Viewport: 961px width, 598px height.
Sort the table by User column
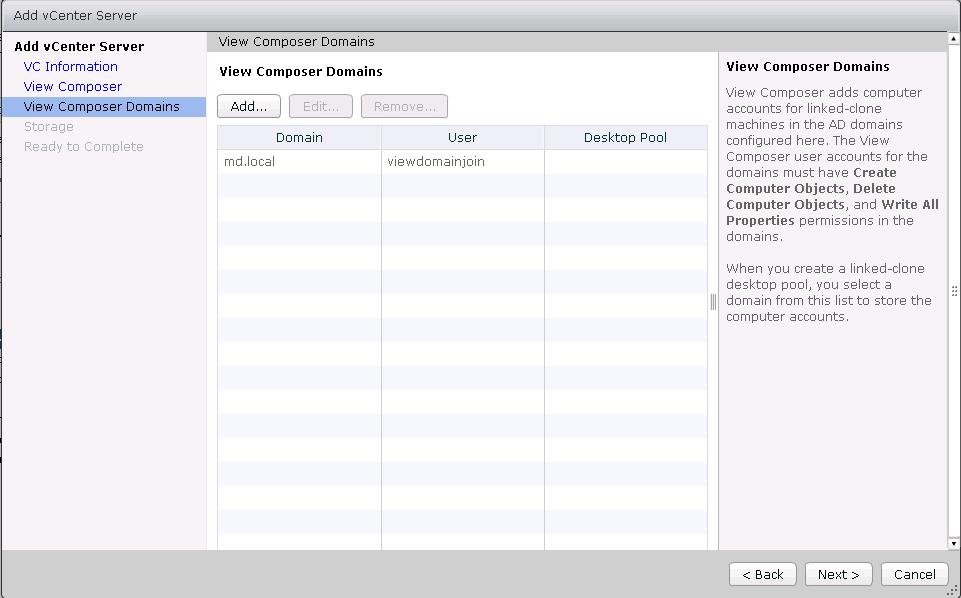point(462,138)
